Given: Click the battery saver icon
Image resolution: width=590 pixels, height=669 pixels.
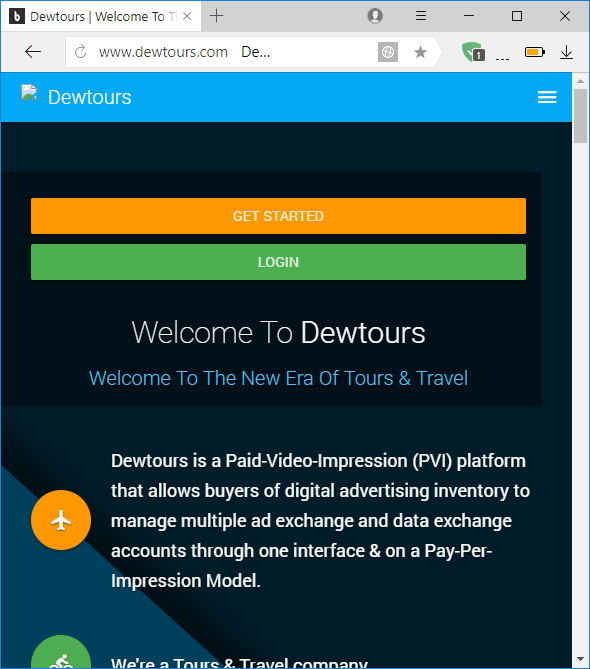Looking at the screenshot, I should coord(535,52).
